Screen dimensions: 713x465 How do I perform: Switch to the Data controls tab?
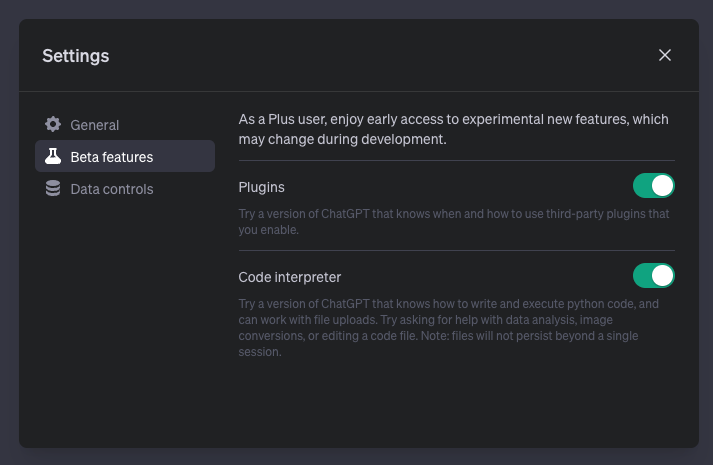coord(125,189)
